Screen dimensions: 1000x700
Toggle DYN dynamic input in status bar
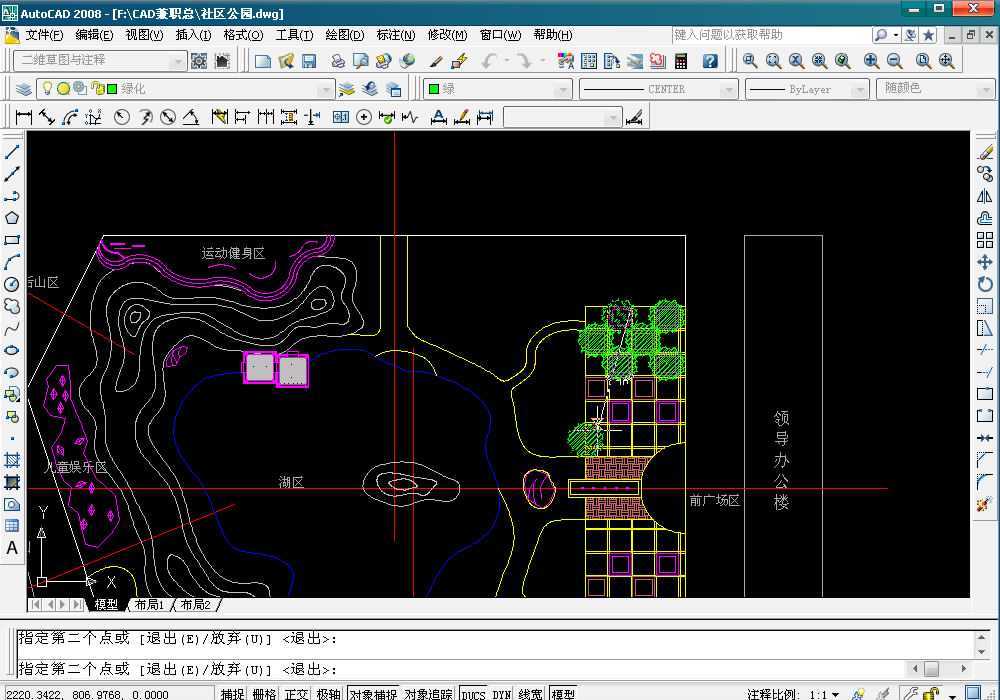coord(502,694)
